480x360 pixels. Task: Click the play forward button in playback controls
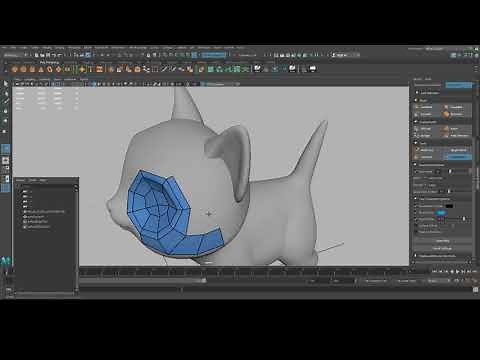click(x=457, y=272)
